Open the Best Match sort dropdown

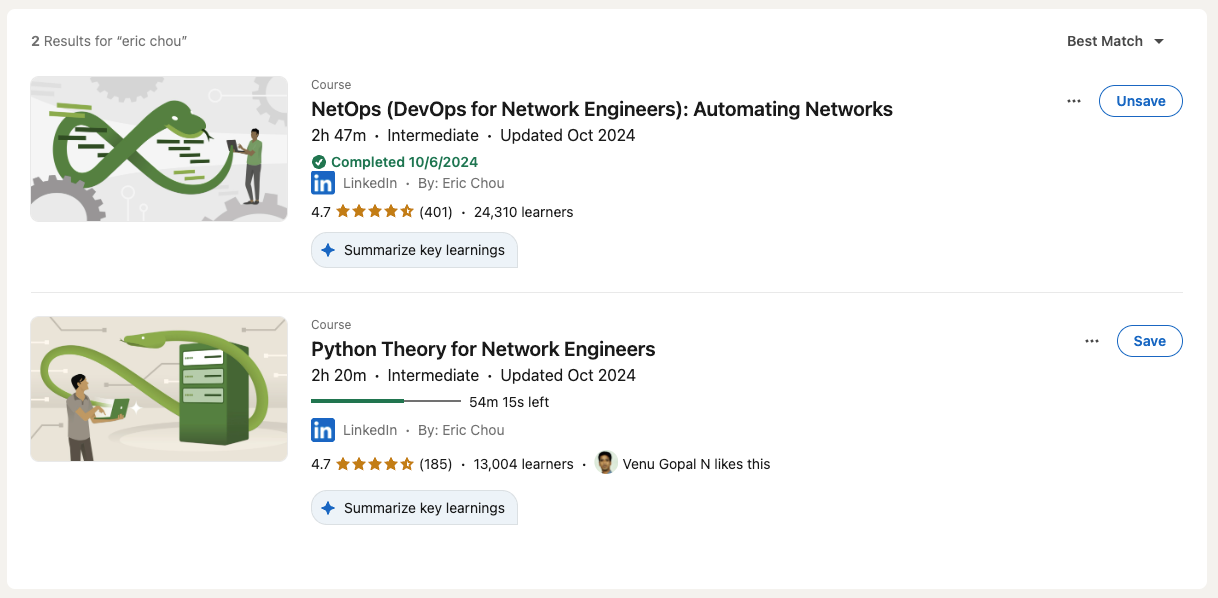(x=1115, y=41)
